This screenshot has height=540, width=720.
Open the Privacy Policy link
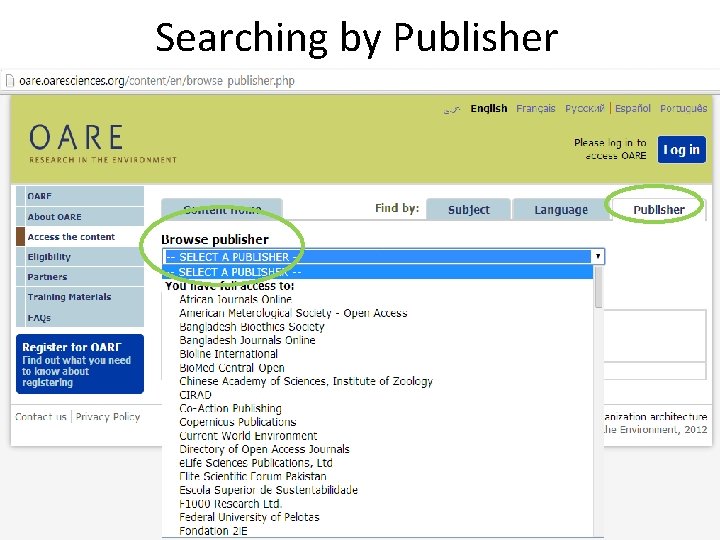pyautogui.click(x=108, y=417)
